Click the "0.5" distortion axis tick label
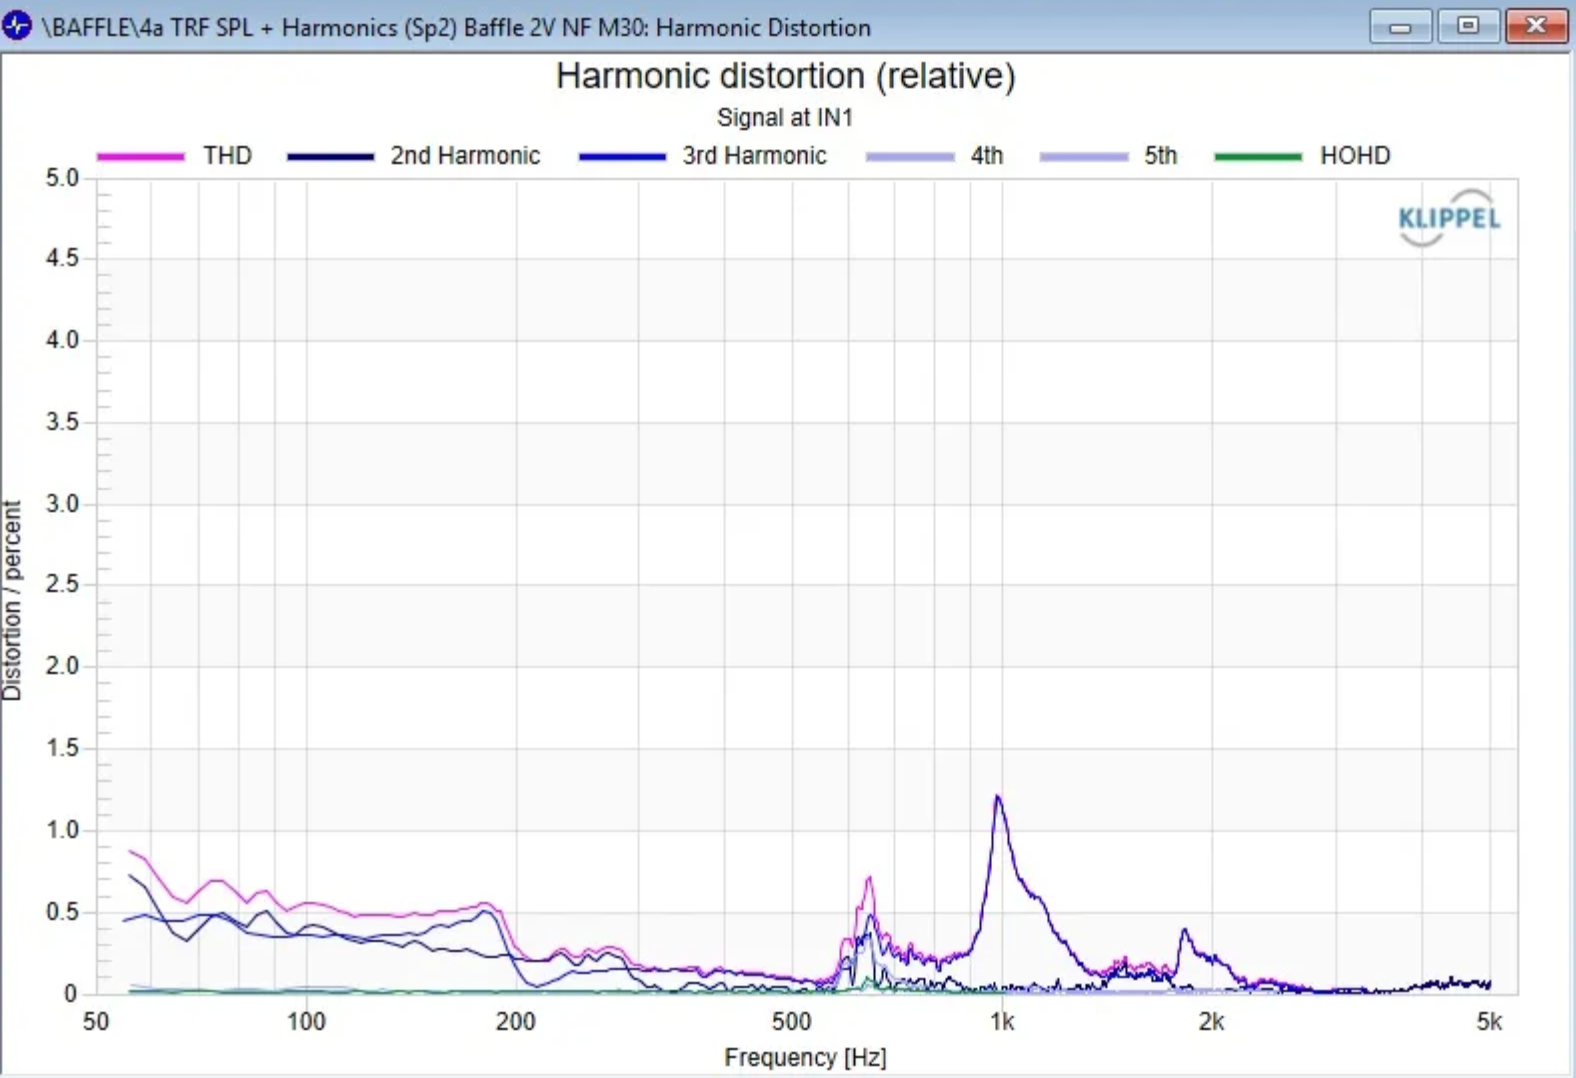The image size is (1576, 1078). point(62,912)
